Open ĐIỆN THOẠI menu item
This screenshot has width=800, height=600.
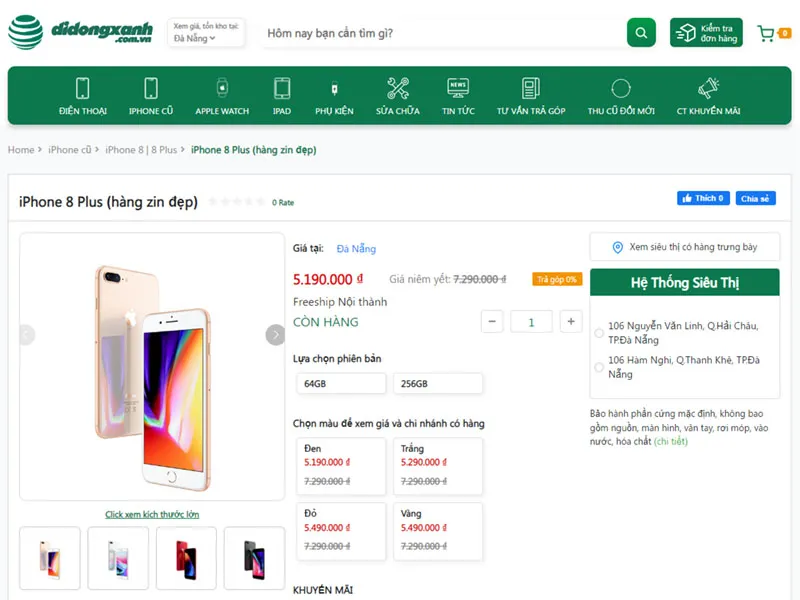tap(83, 111)
